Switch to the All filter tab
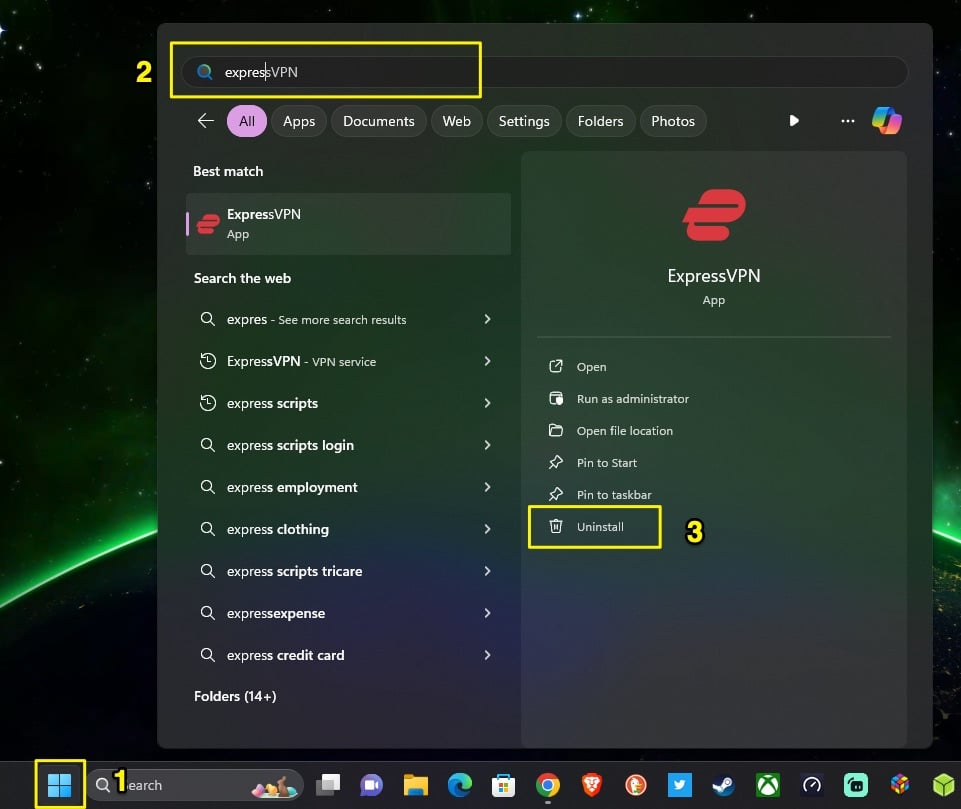 click(247, 121)
